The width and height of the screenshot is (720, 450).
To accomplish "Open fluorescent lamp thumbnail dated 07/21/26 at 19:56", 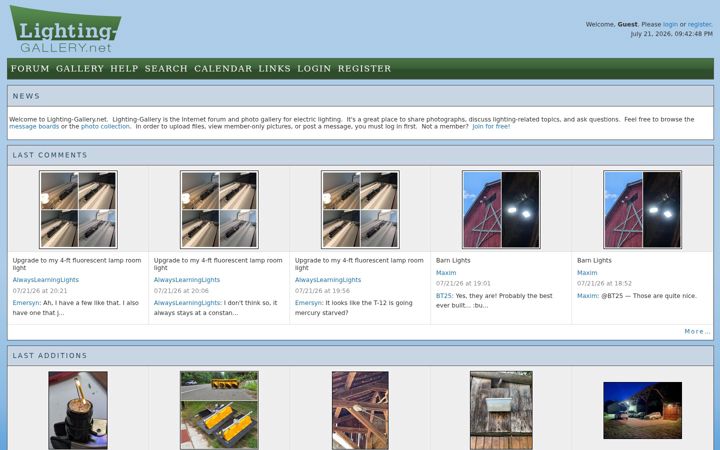I will (360, 209).
